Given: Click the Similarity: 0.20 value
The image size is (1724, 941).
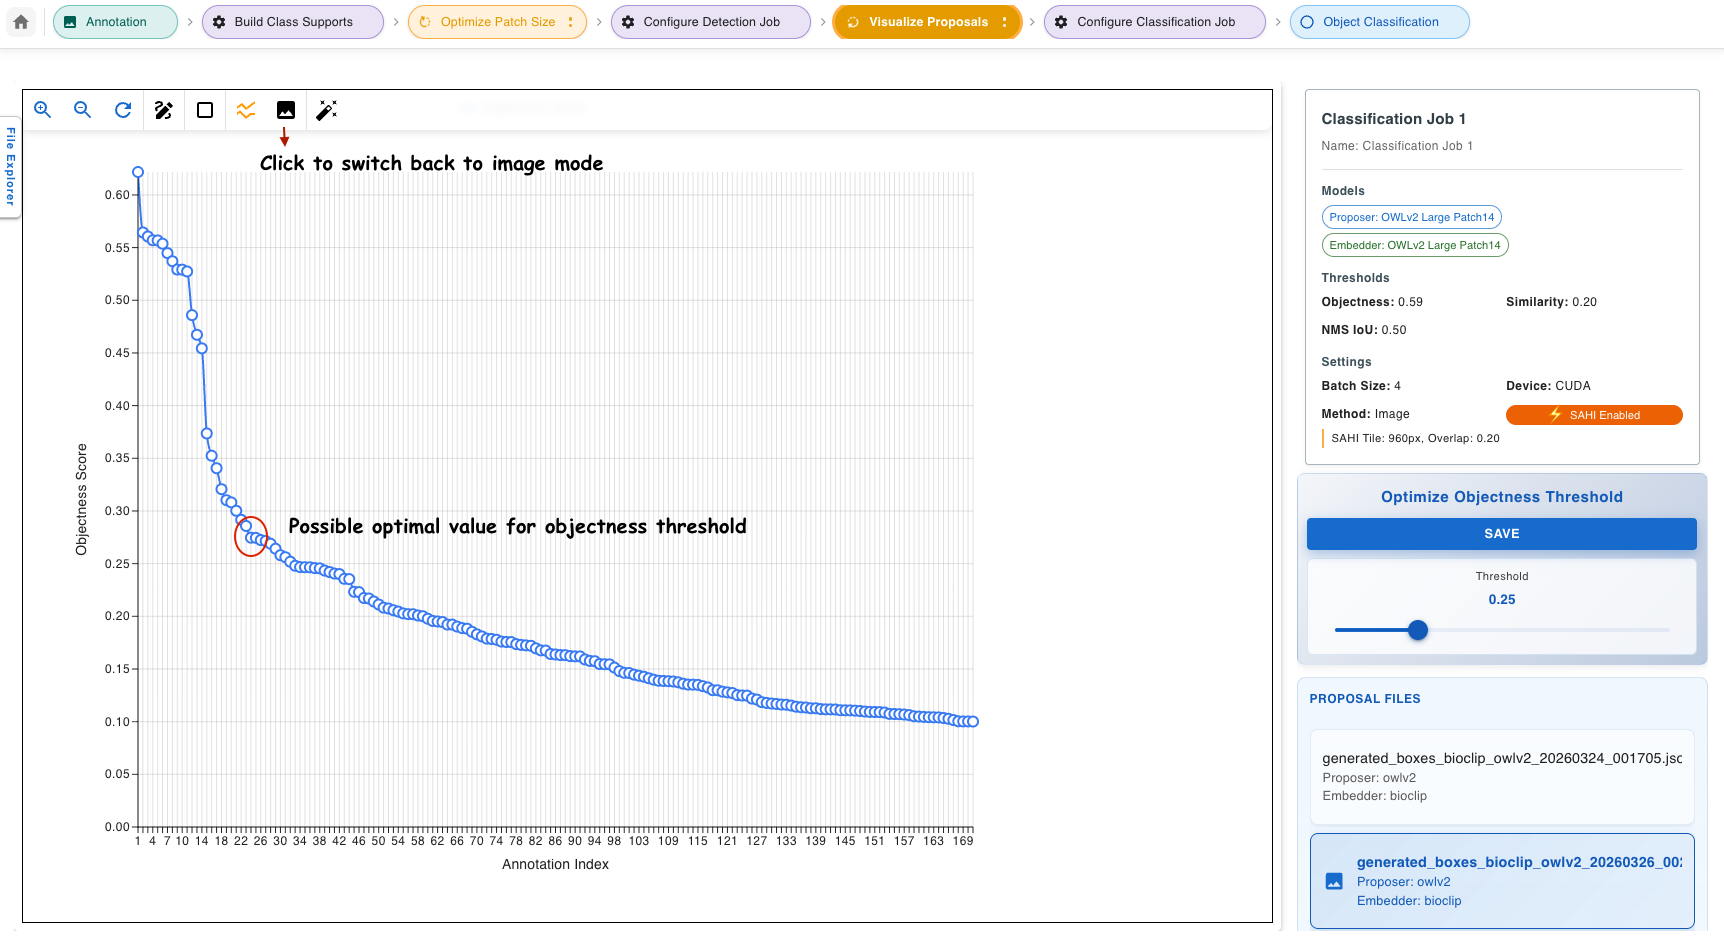Looking at the screenshot, I should click(x=1551, y=302).
